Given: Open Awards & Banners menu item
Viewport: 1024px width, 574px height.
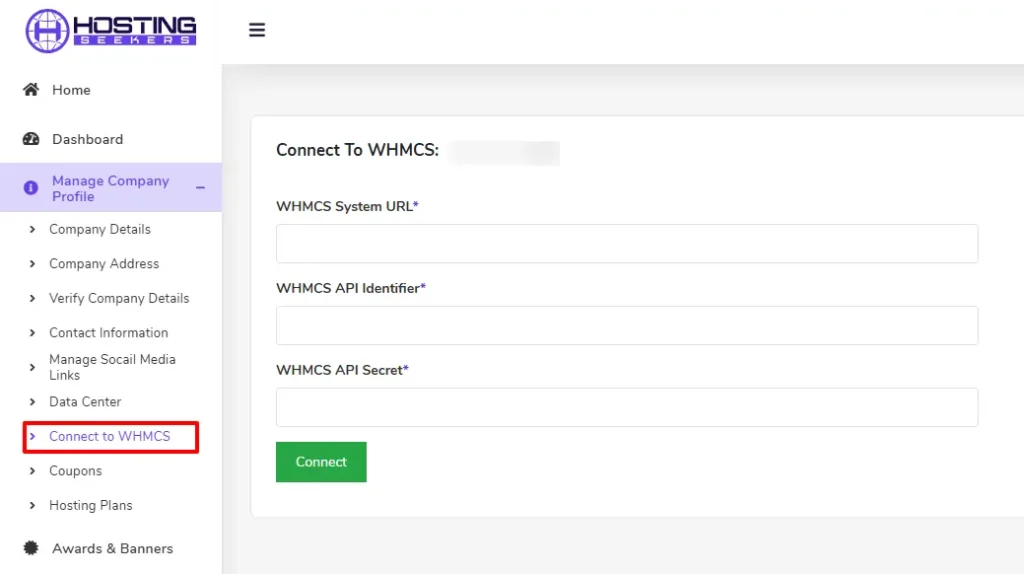Looking at the screenshot, I should (111, 548).
